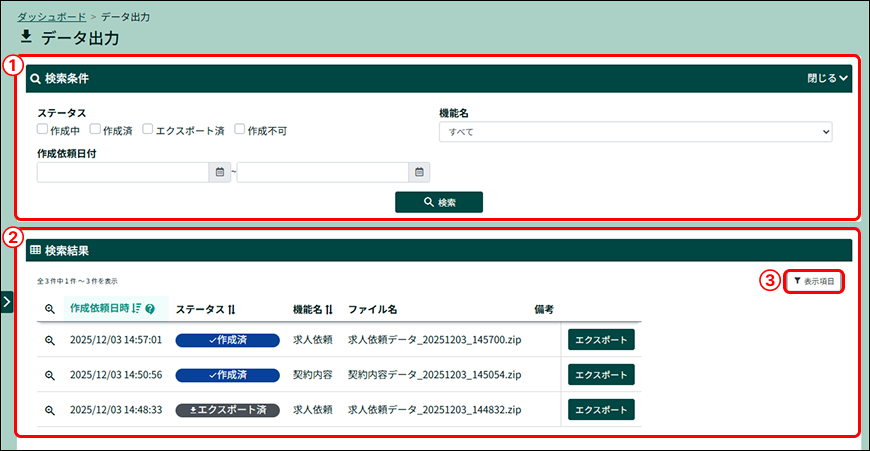
Task: Export 契約内容データ_20251203_145054.zip
Action: click(601, 375)
